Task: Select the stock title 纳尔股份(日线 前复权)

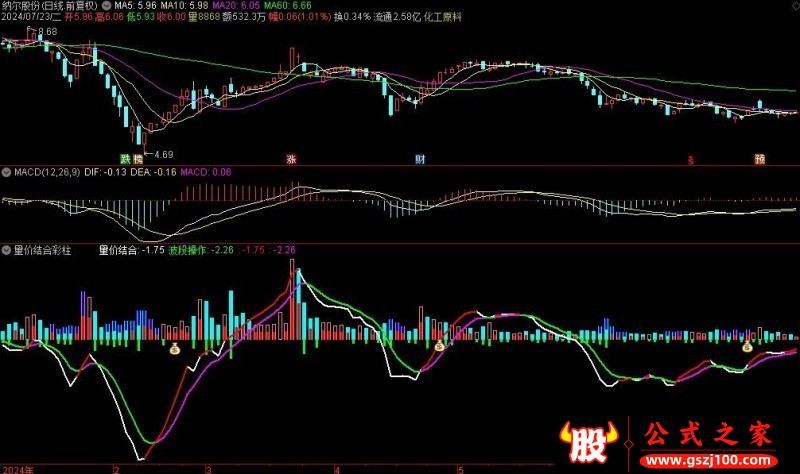Action: pos(49,6)
